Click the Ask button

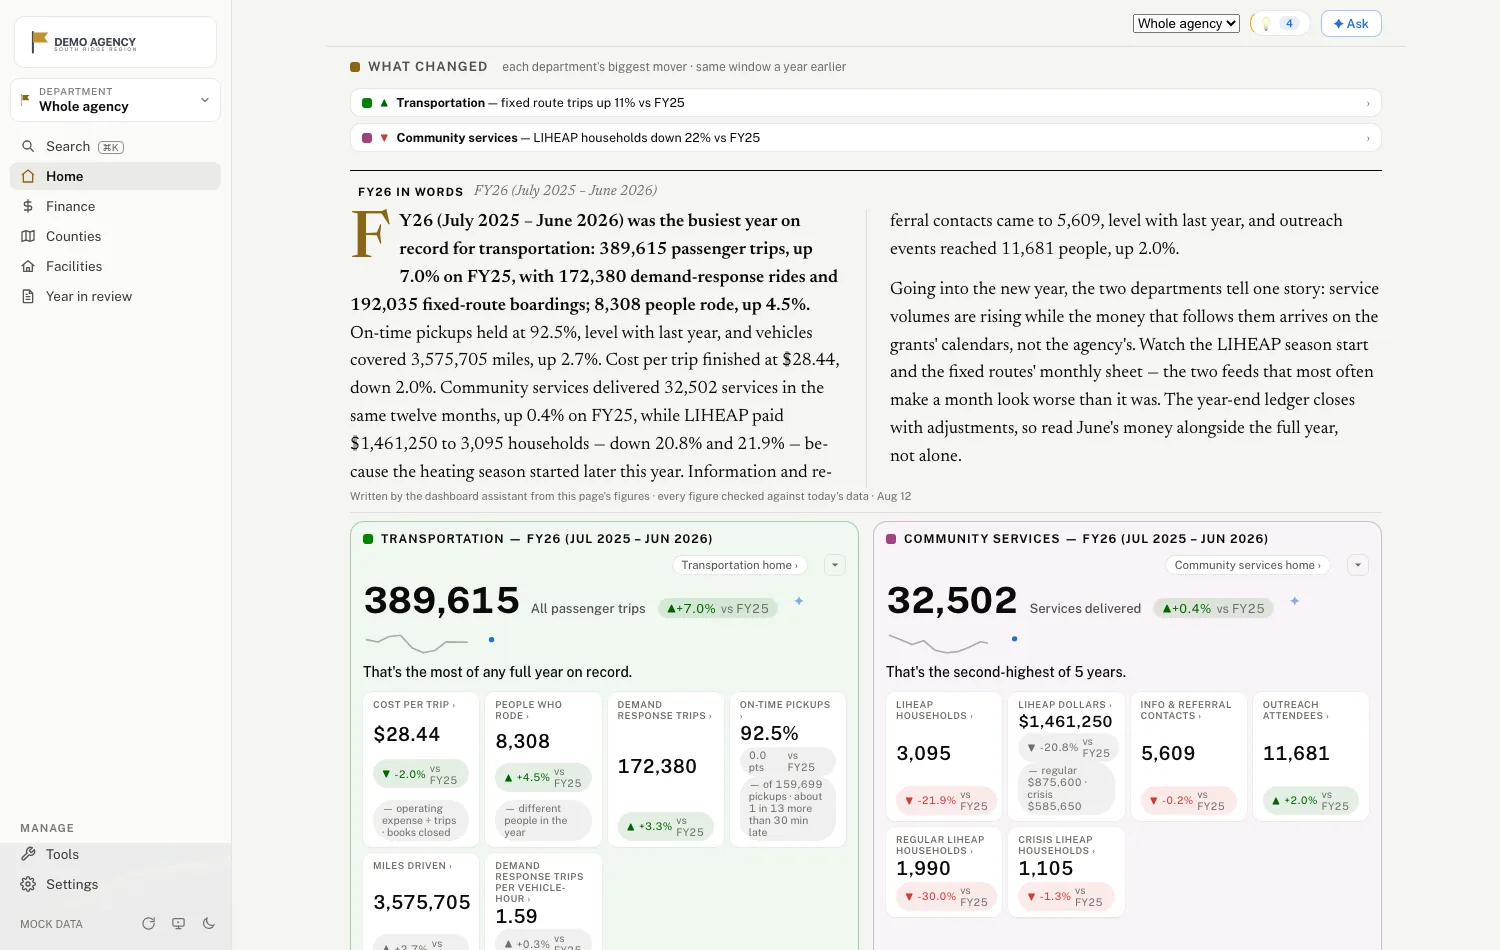[x=1351, y=23]
